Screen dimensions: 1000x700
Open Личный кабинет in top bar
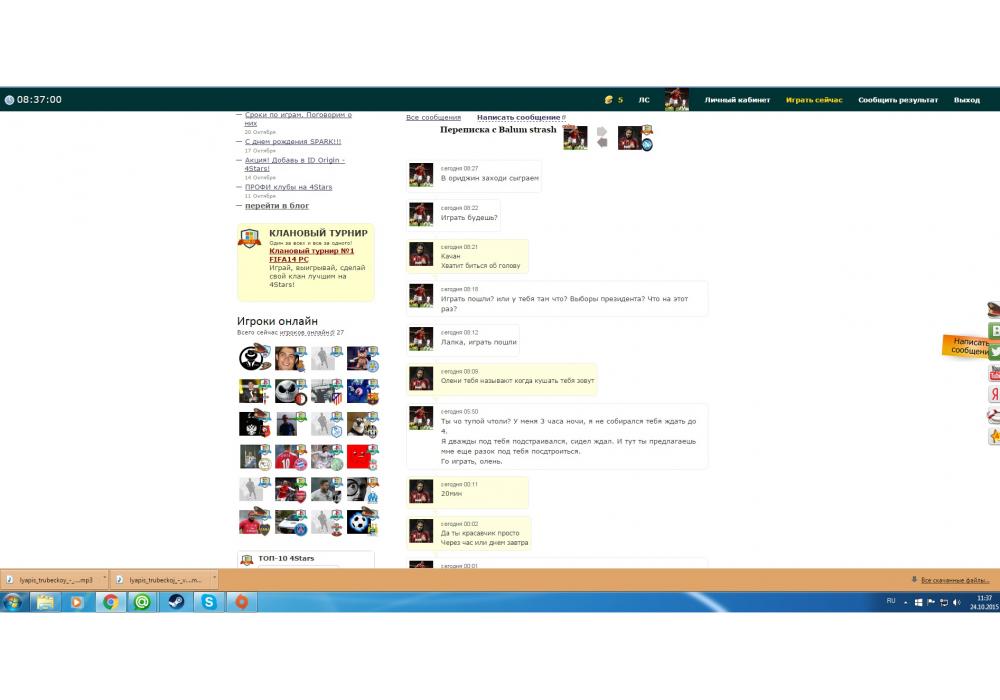click(737, 100)
